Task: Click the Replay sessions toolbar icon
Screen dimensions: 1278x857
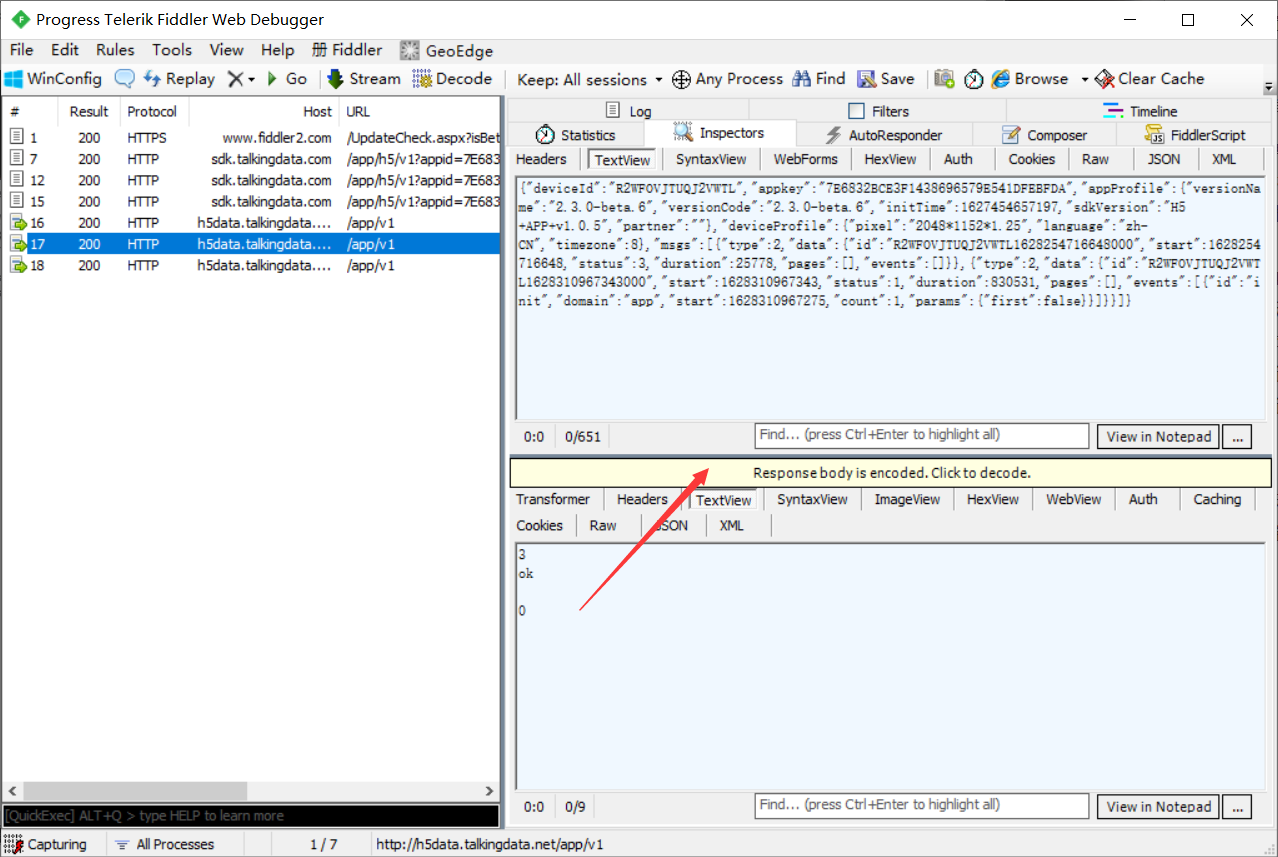Action: [153, 79]
